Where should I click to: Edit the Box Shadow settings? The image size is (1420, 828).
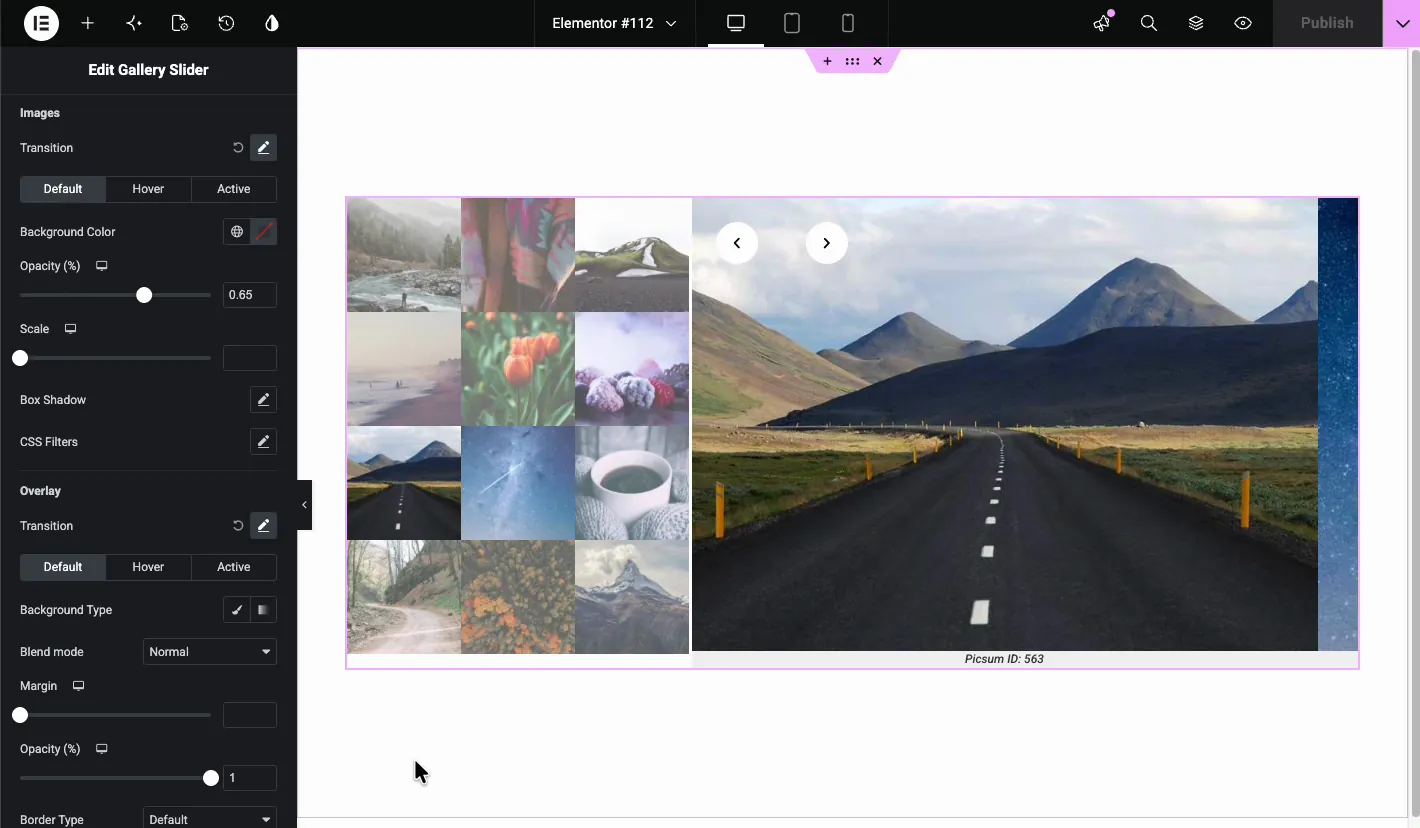coord(263,400)
